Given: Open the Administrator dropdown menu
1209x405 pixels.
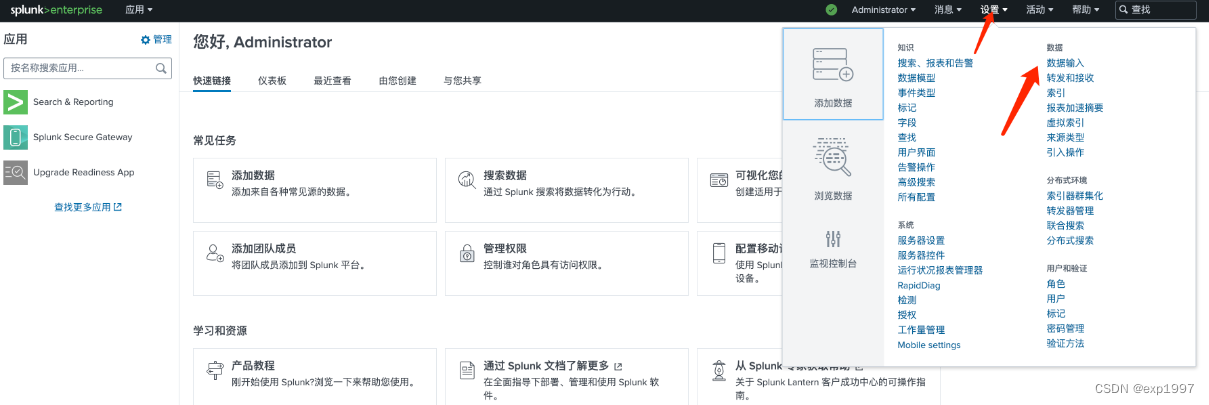Looking at the screenshot, I should point(883,10).
